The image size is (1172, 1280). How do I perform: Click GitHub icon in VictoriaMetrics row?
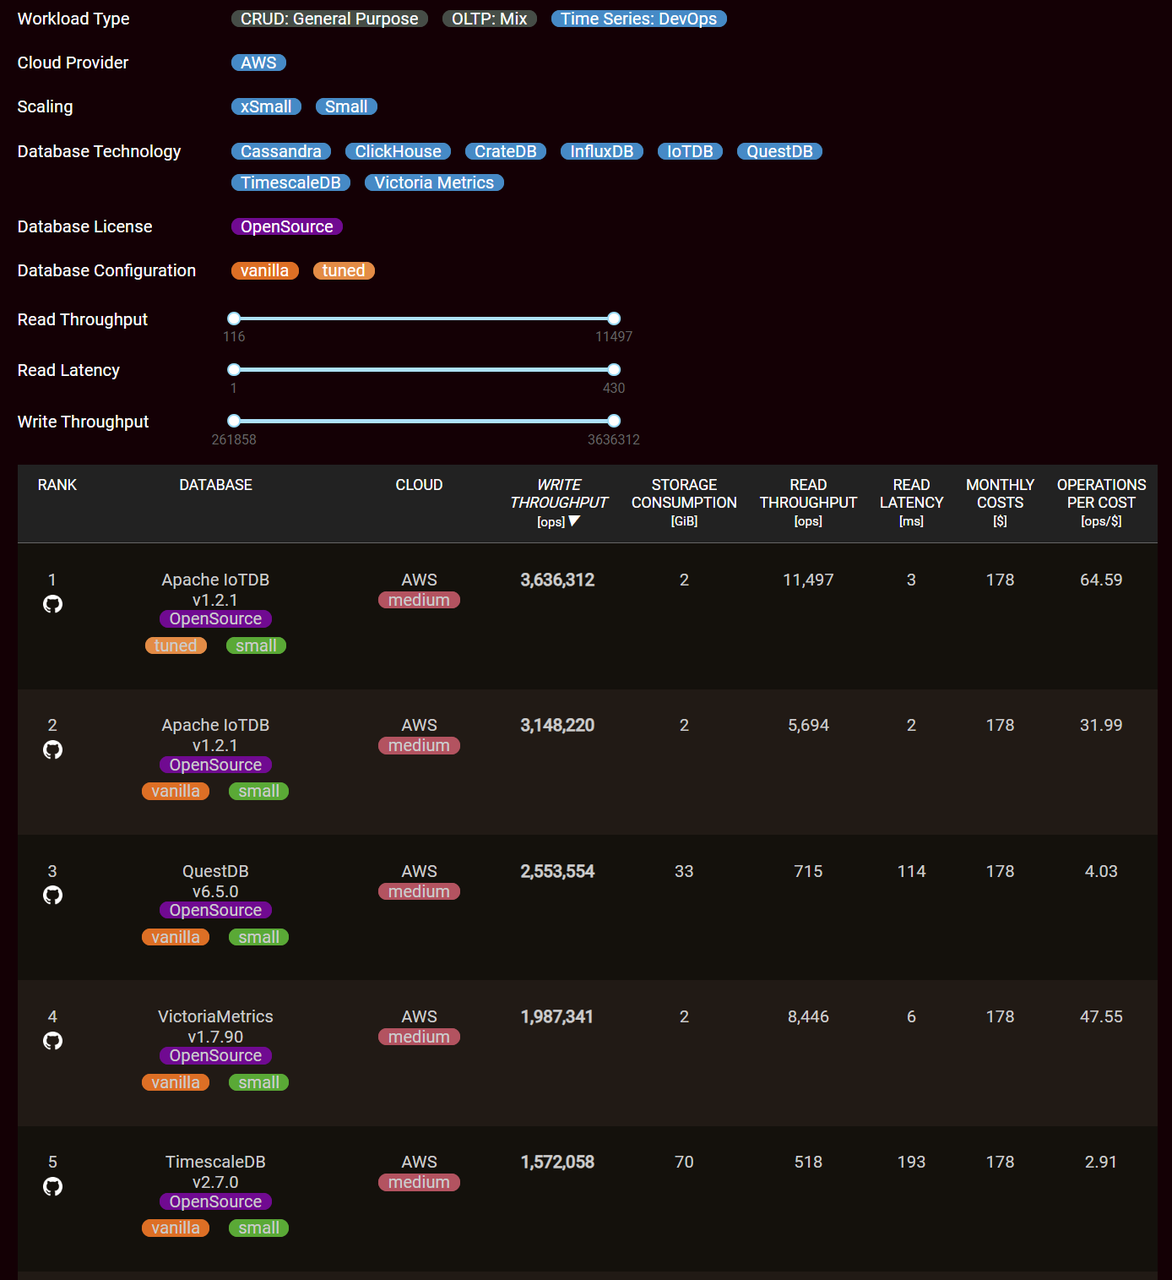pos(53,1041)
